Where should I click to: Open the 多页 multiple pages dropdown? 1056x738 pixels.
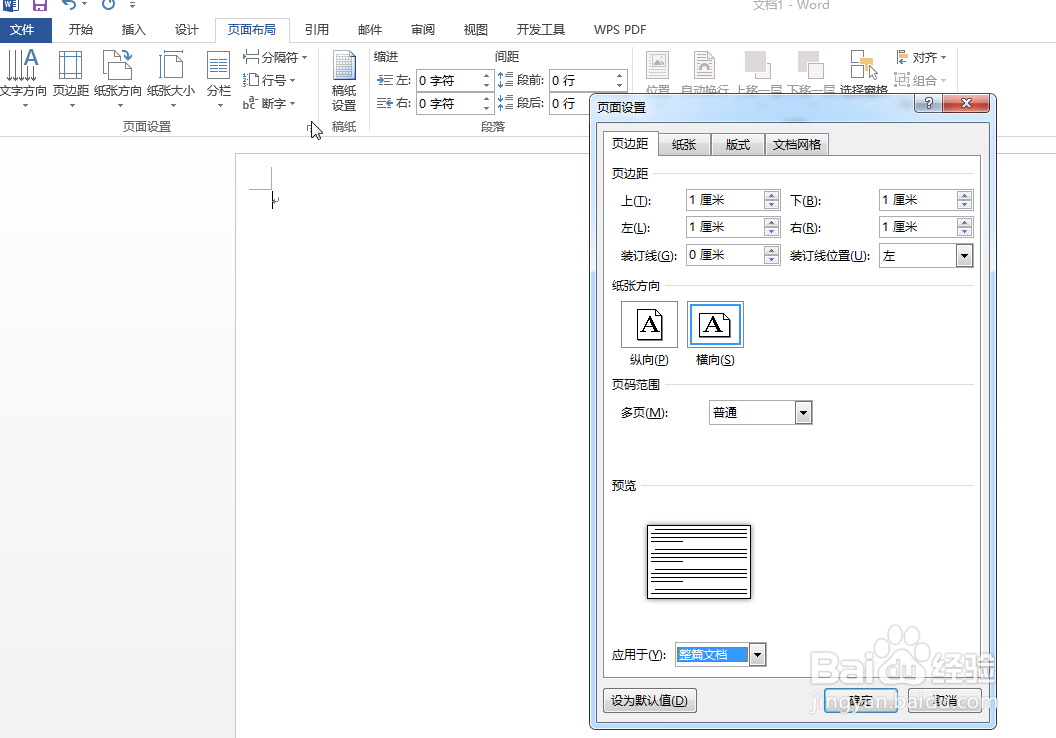(x=803, y=413)
